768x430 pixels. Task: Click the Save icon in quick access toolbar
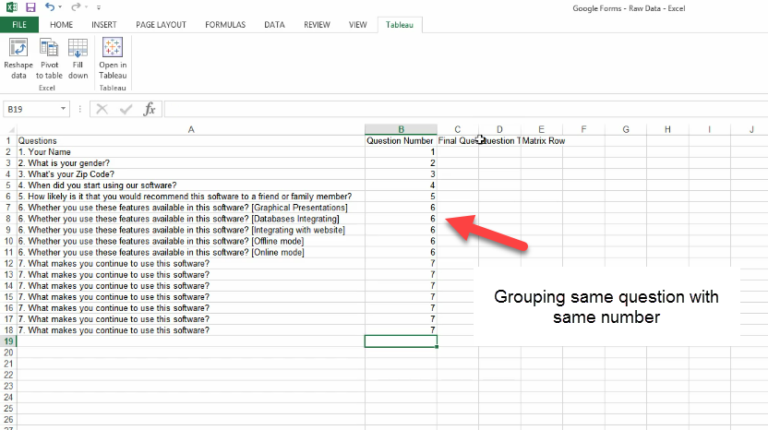(x=31, y=7)
